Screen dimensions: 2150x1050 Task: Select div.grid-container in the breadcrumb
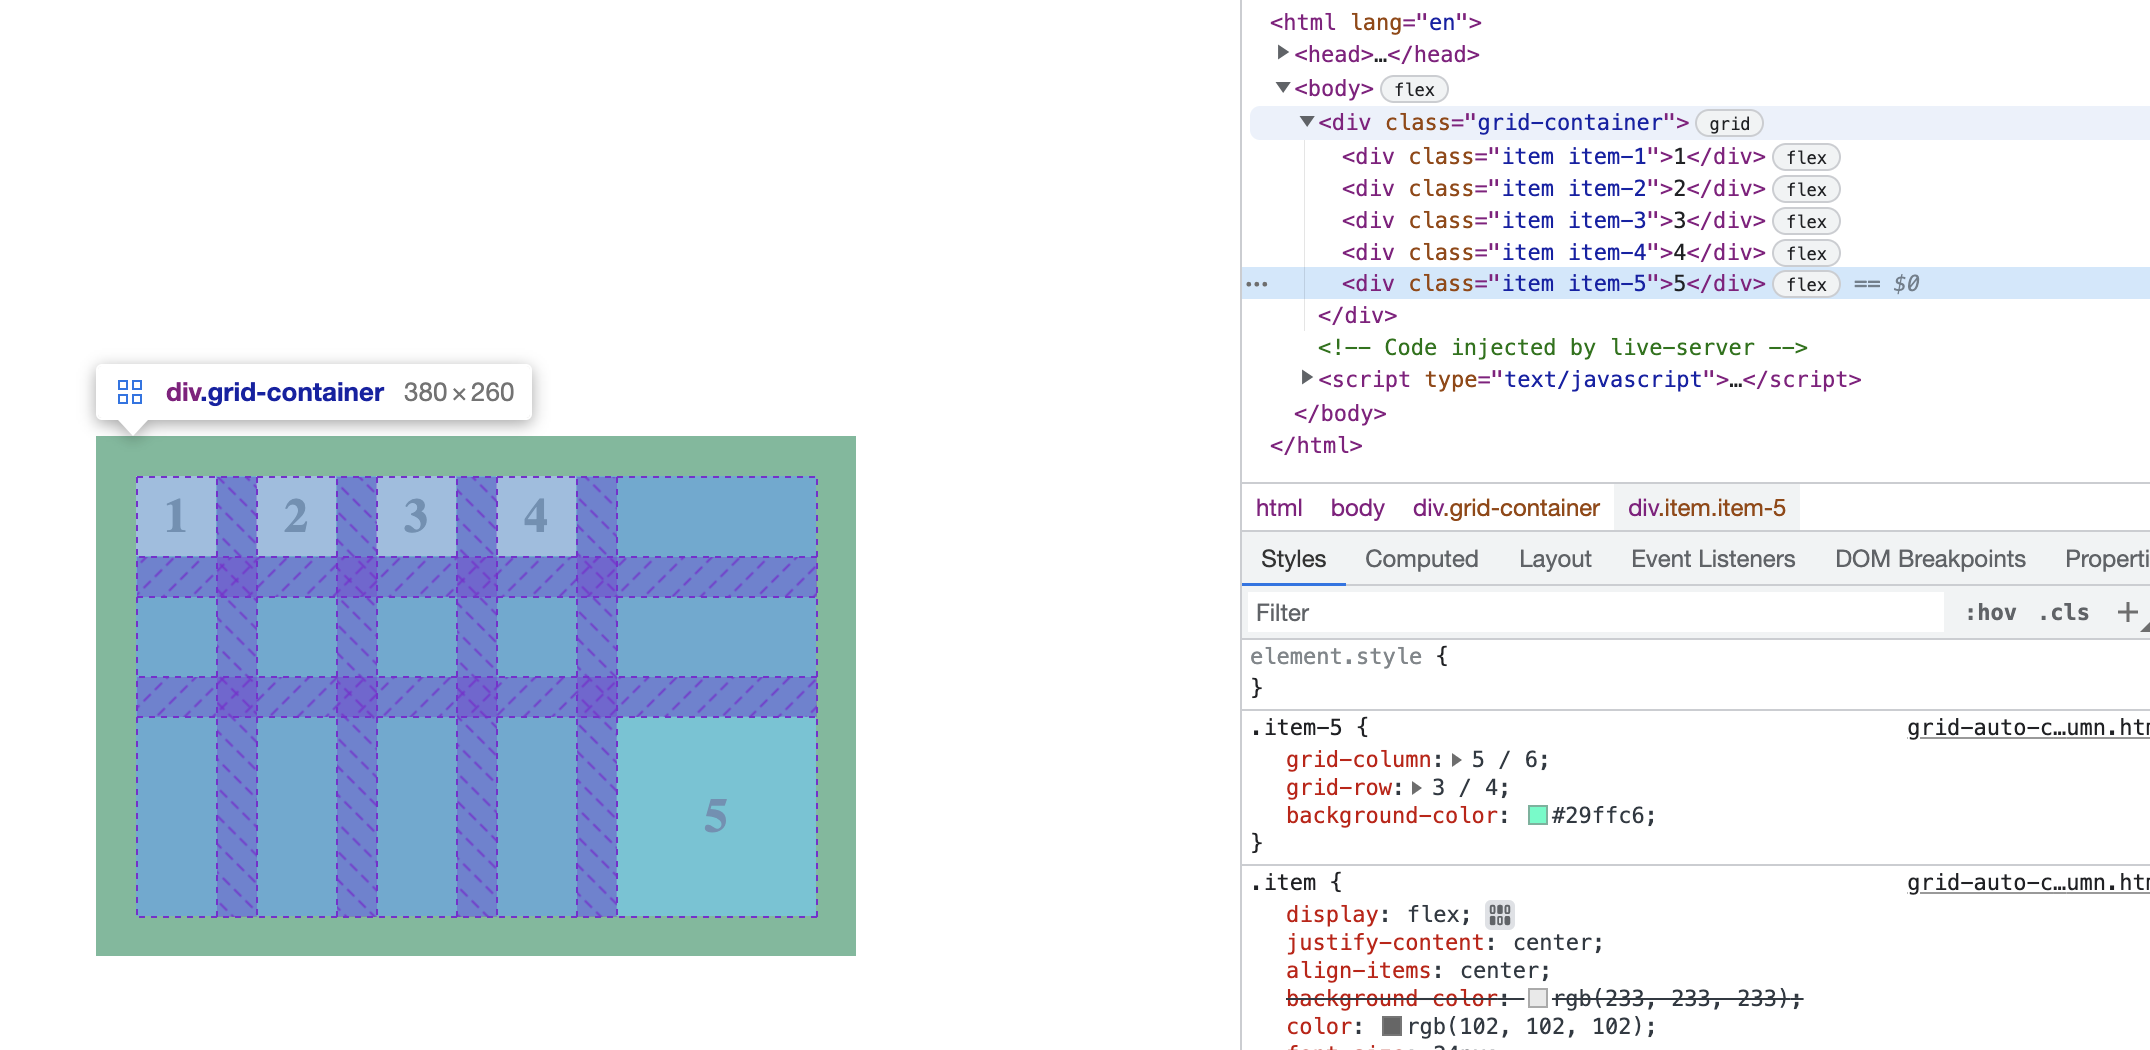click(x=1506, y=508)
